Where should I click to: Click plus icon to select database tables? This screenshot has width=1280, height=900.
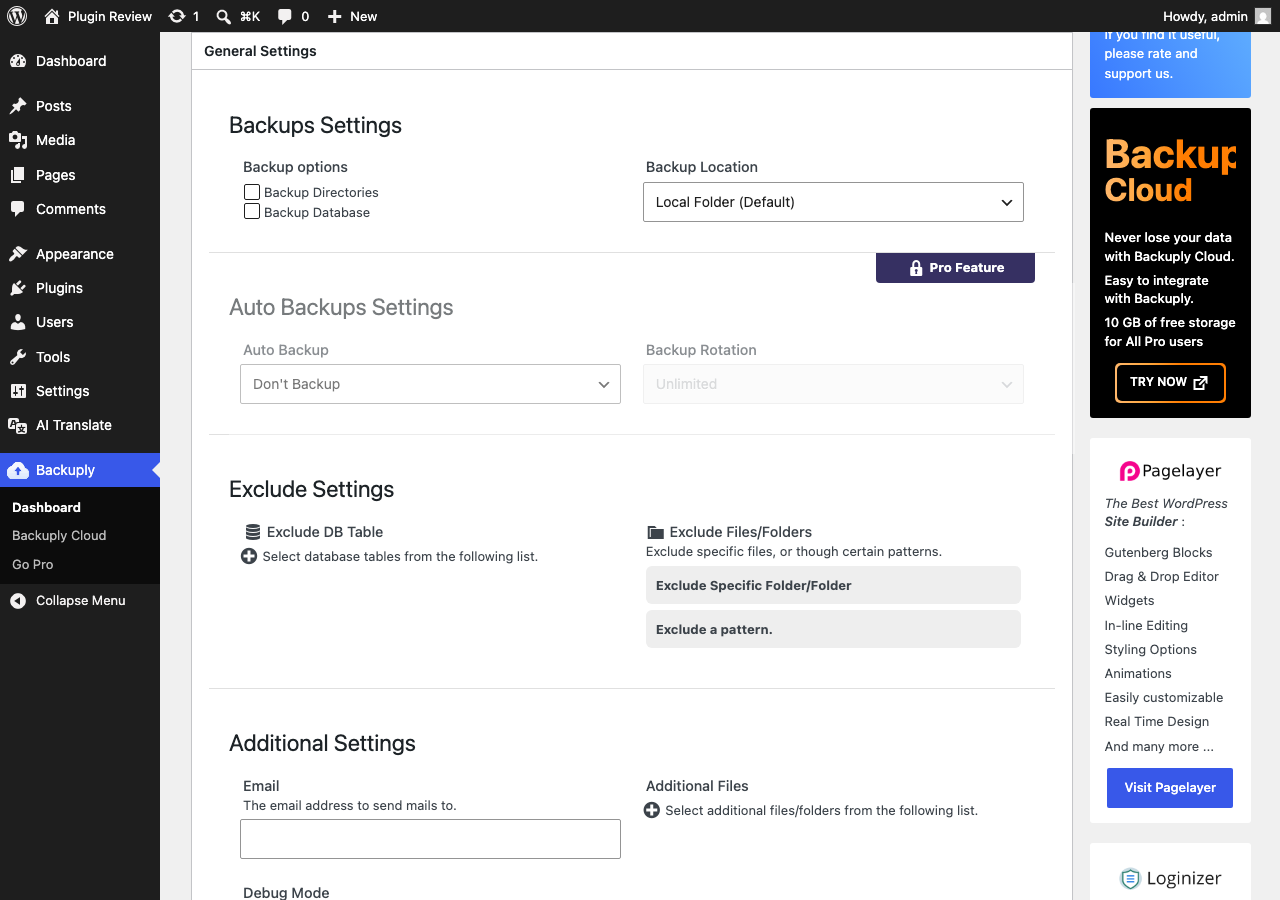pos(249,556)
